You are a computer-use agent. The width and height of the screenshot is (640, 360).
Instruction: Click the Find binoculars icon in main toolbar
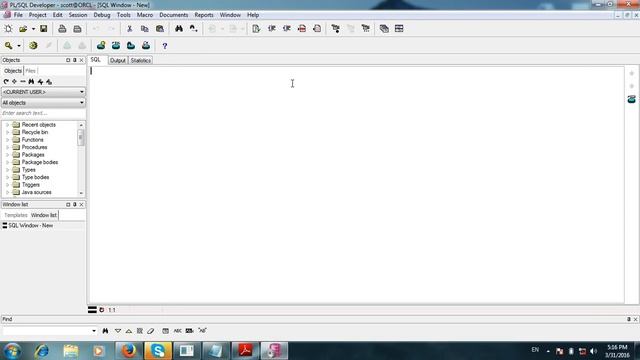click(x=179, y=29)
